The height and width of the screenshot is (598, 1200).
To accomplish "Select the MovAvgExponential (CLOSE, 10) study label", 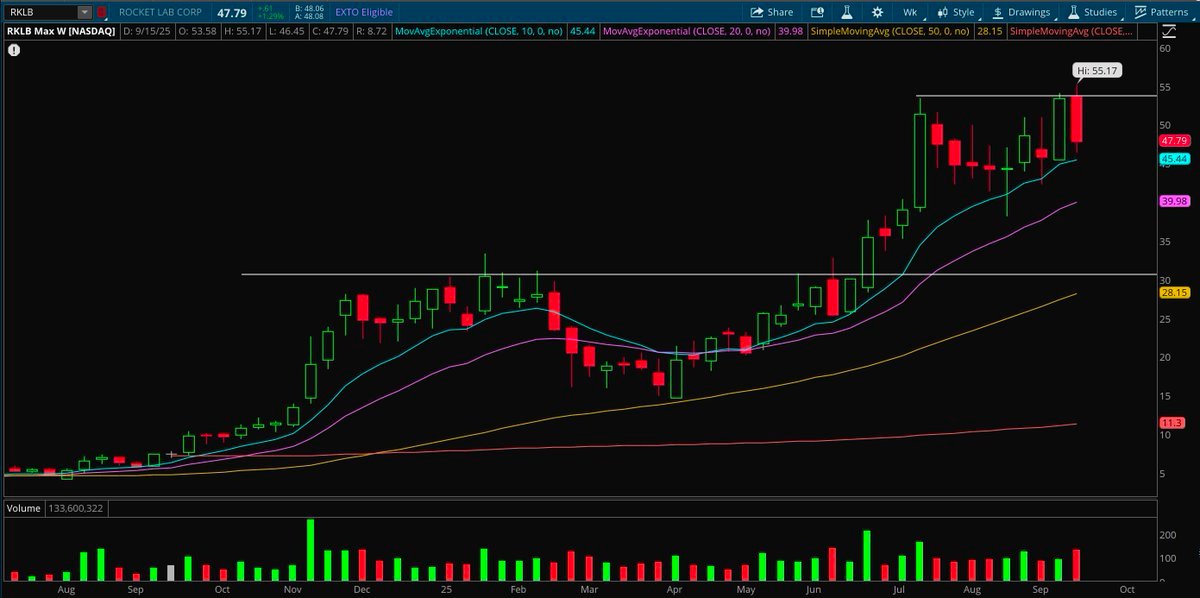I will (478, 31).
